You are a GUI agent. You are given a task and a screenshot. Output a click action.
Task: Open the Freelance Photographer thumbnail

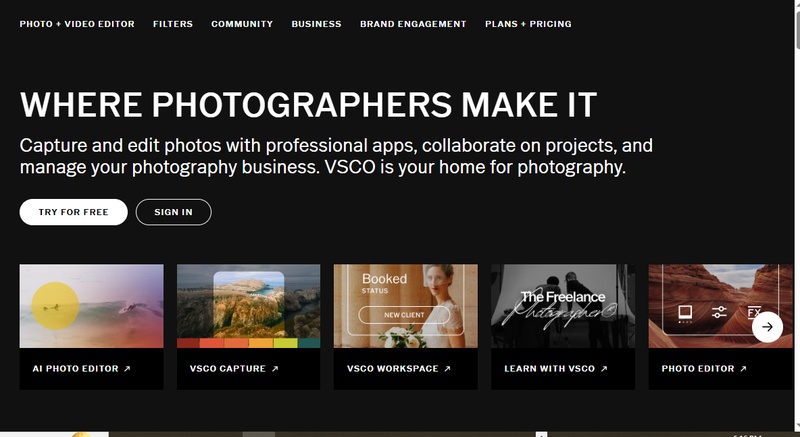tap(562, 305)
